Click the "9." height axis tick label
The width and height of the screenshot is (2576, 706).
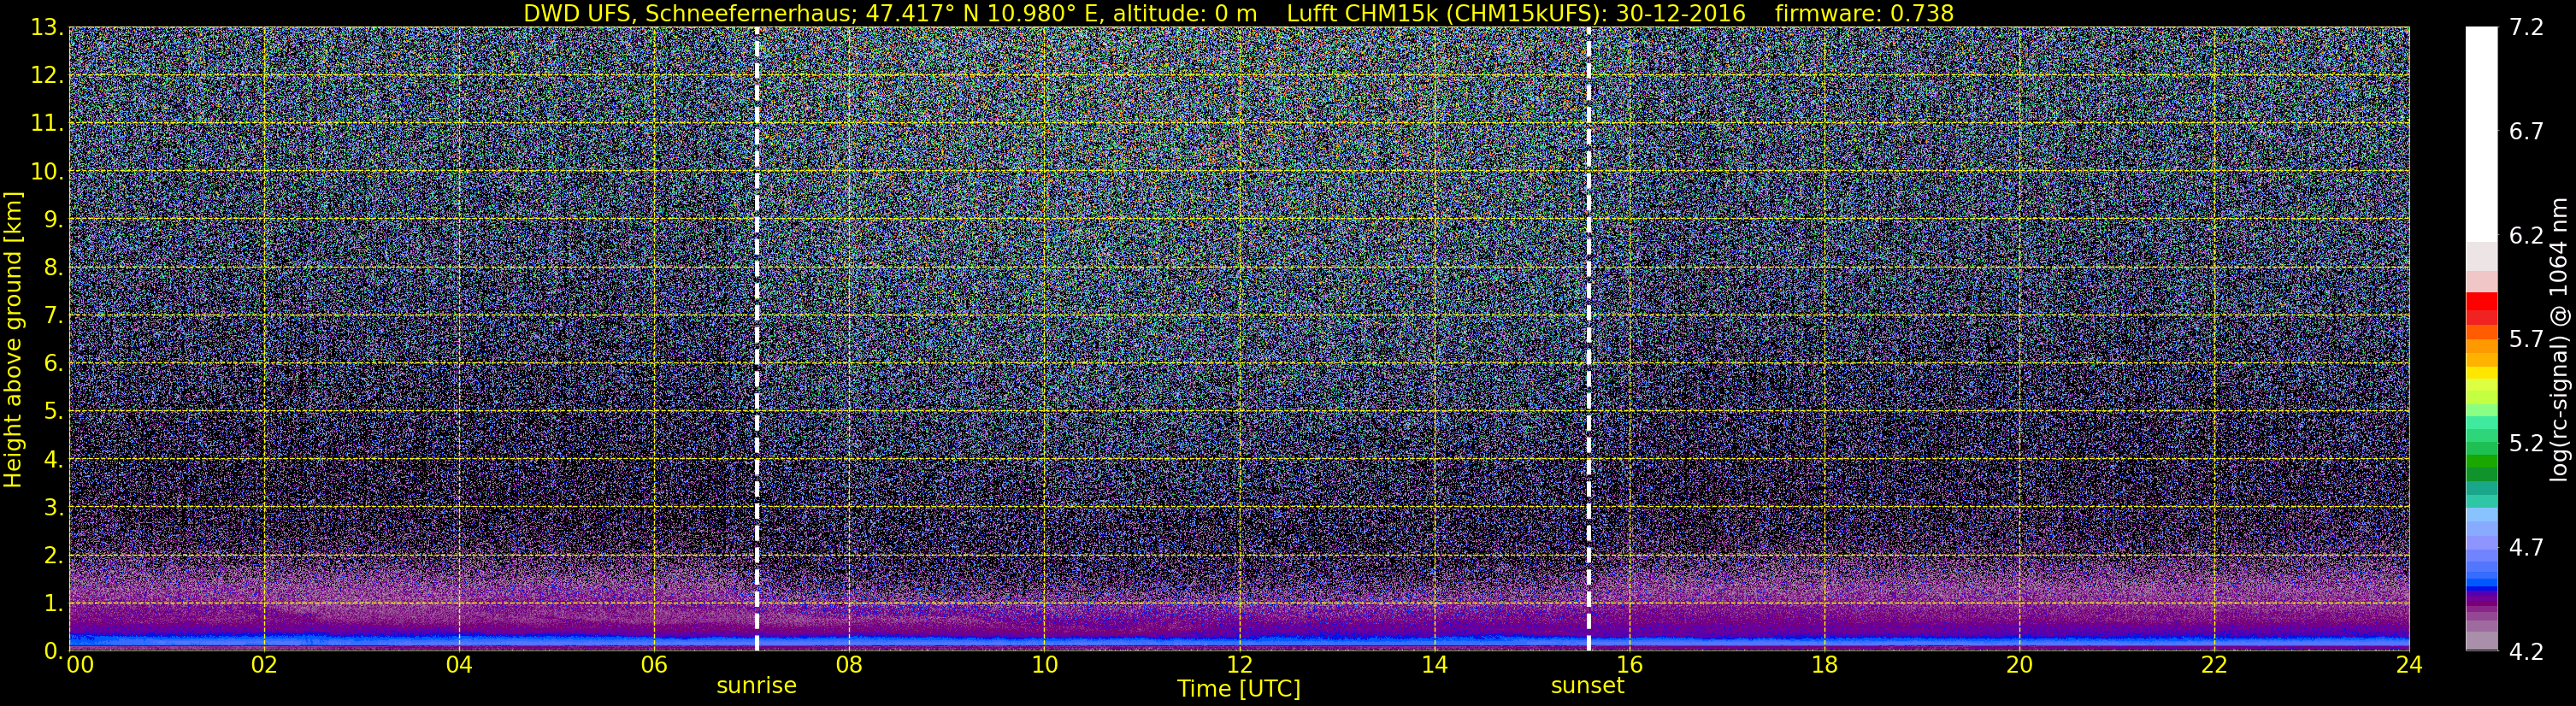point(53,220)
